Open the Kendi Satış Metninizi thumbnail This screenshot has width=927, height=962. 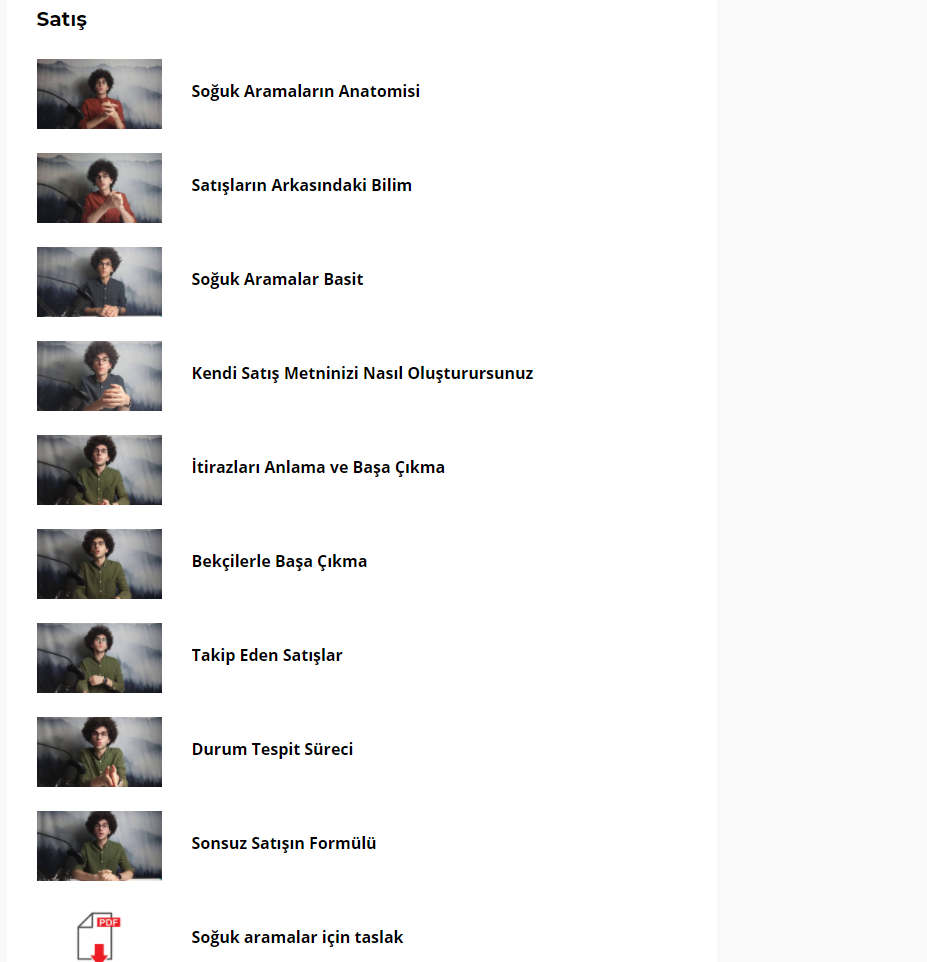tap(99, 375)
